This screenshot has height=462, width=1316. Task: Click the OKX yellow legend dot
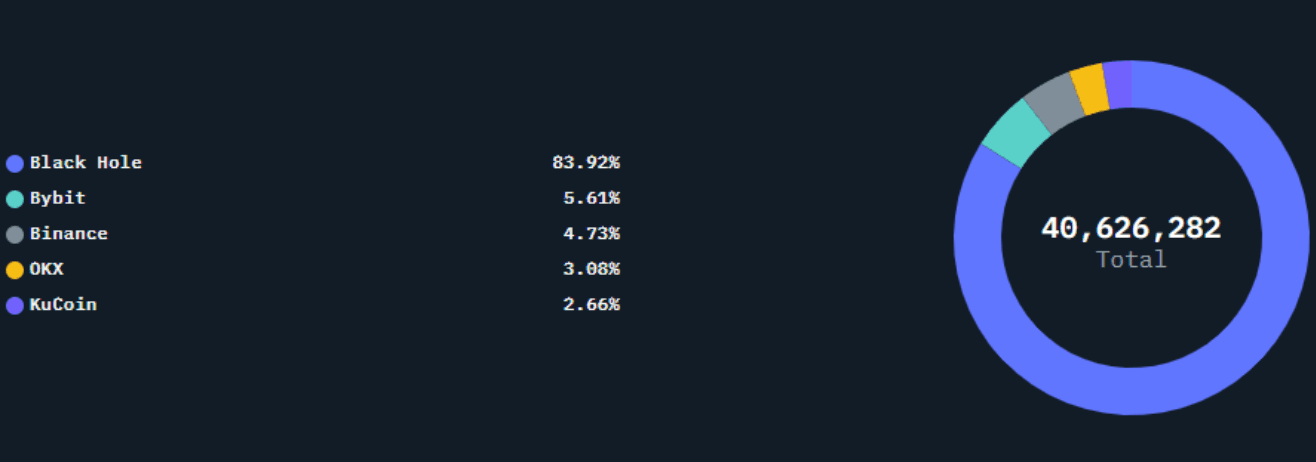tap(15, 270)
